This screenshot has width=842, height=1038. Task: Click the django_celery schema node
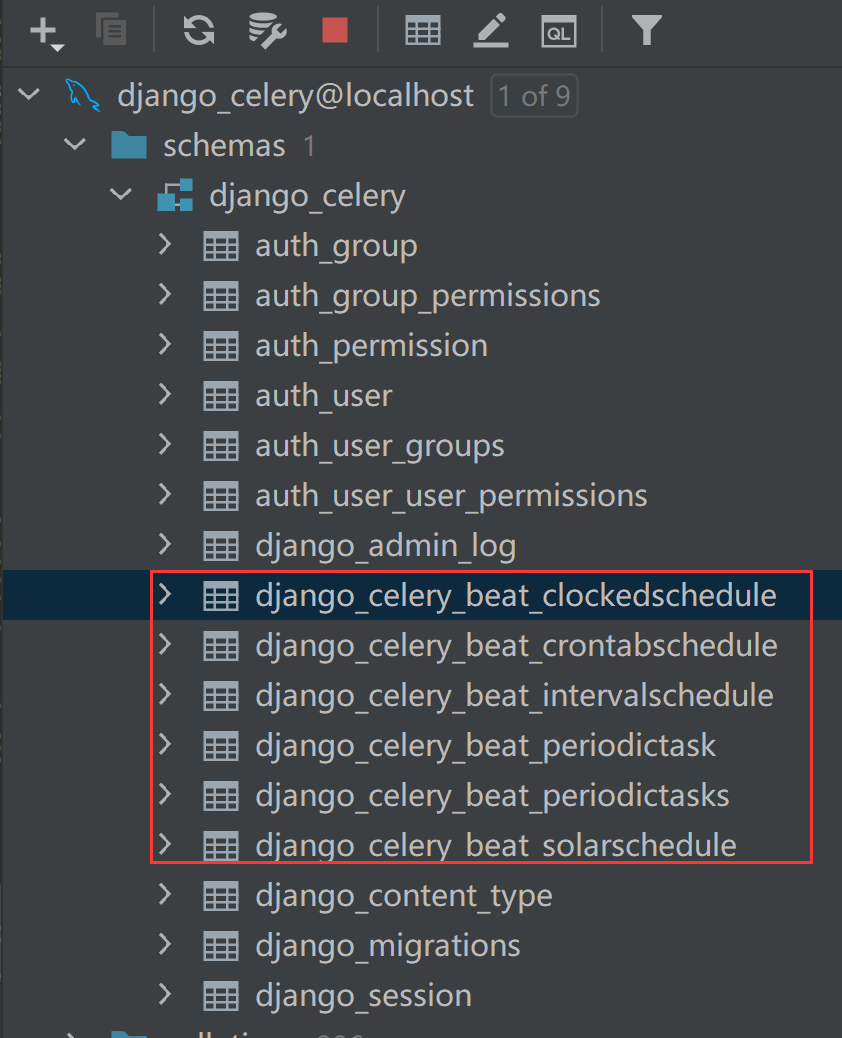click(307, 196)
